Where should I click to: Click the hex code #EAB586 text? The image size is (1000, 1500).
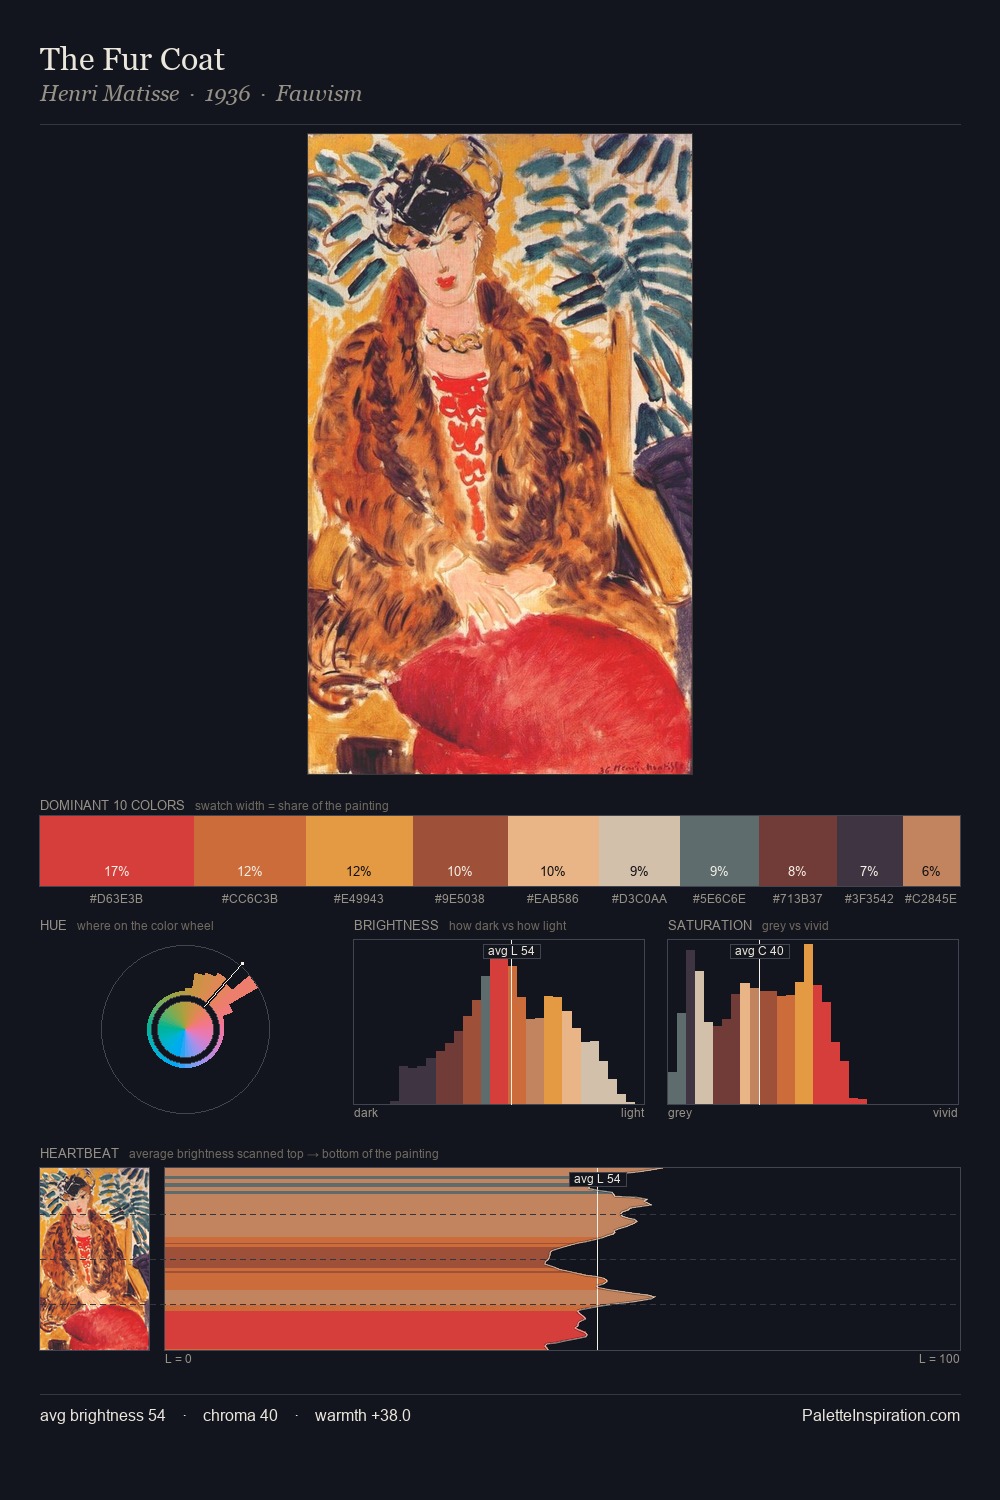tap(553, 899)
